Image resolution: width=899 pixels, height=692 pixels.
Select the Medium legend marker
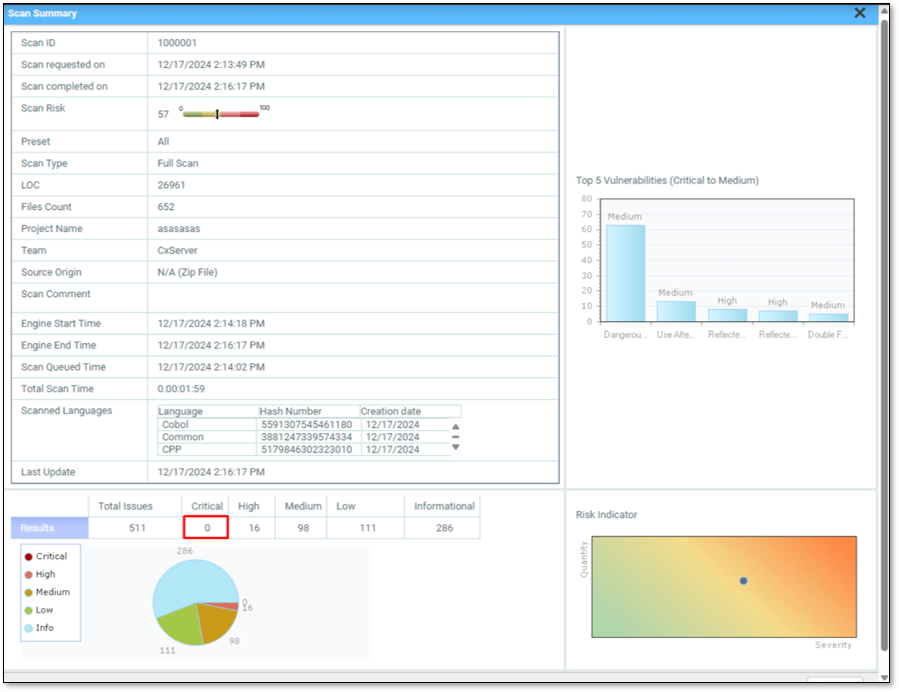[29, 592]
